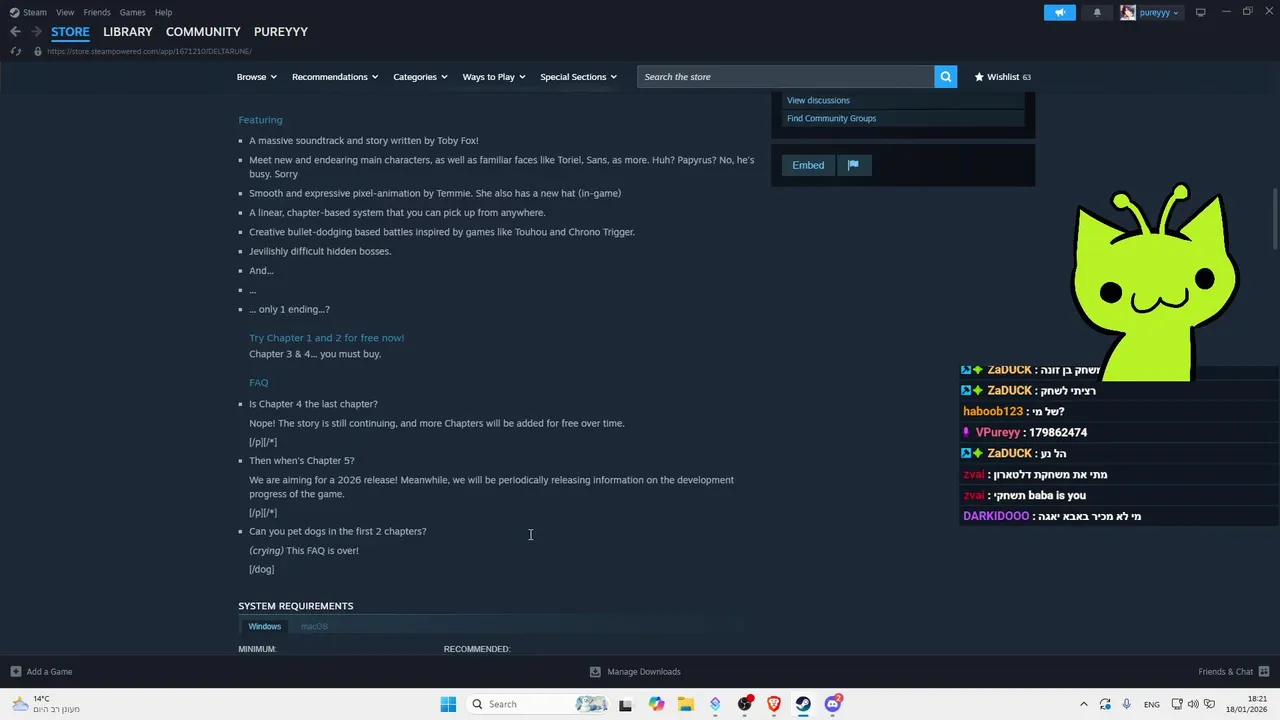1280x720 pixels.
Task: Open Brave browser from the taskbar
Action: click(773, 704)
